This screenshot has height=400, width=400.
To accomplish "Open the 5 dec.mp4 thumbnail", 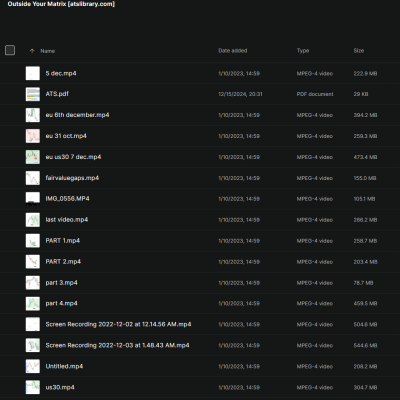I will 33,73.
